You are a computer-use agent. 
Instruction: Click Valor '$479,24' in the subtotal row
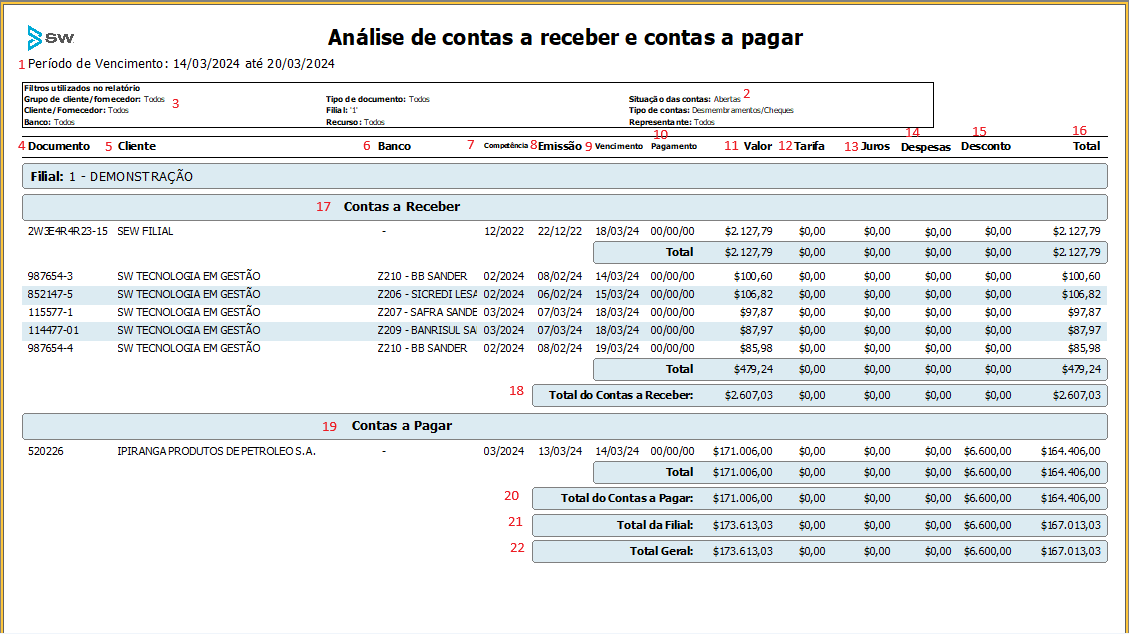tap(753, 369)
